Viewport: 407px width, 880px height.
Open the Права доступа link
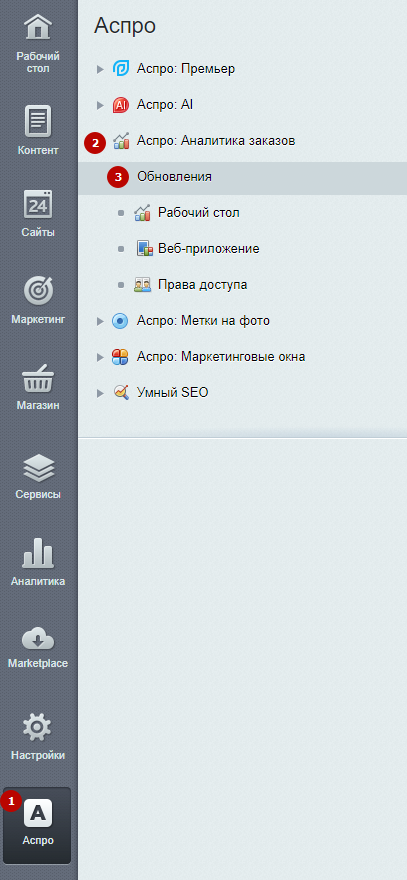[202, 285]
